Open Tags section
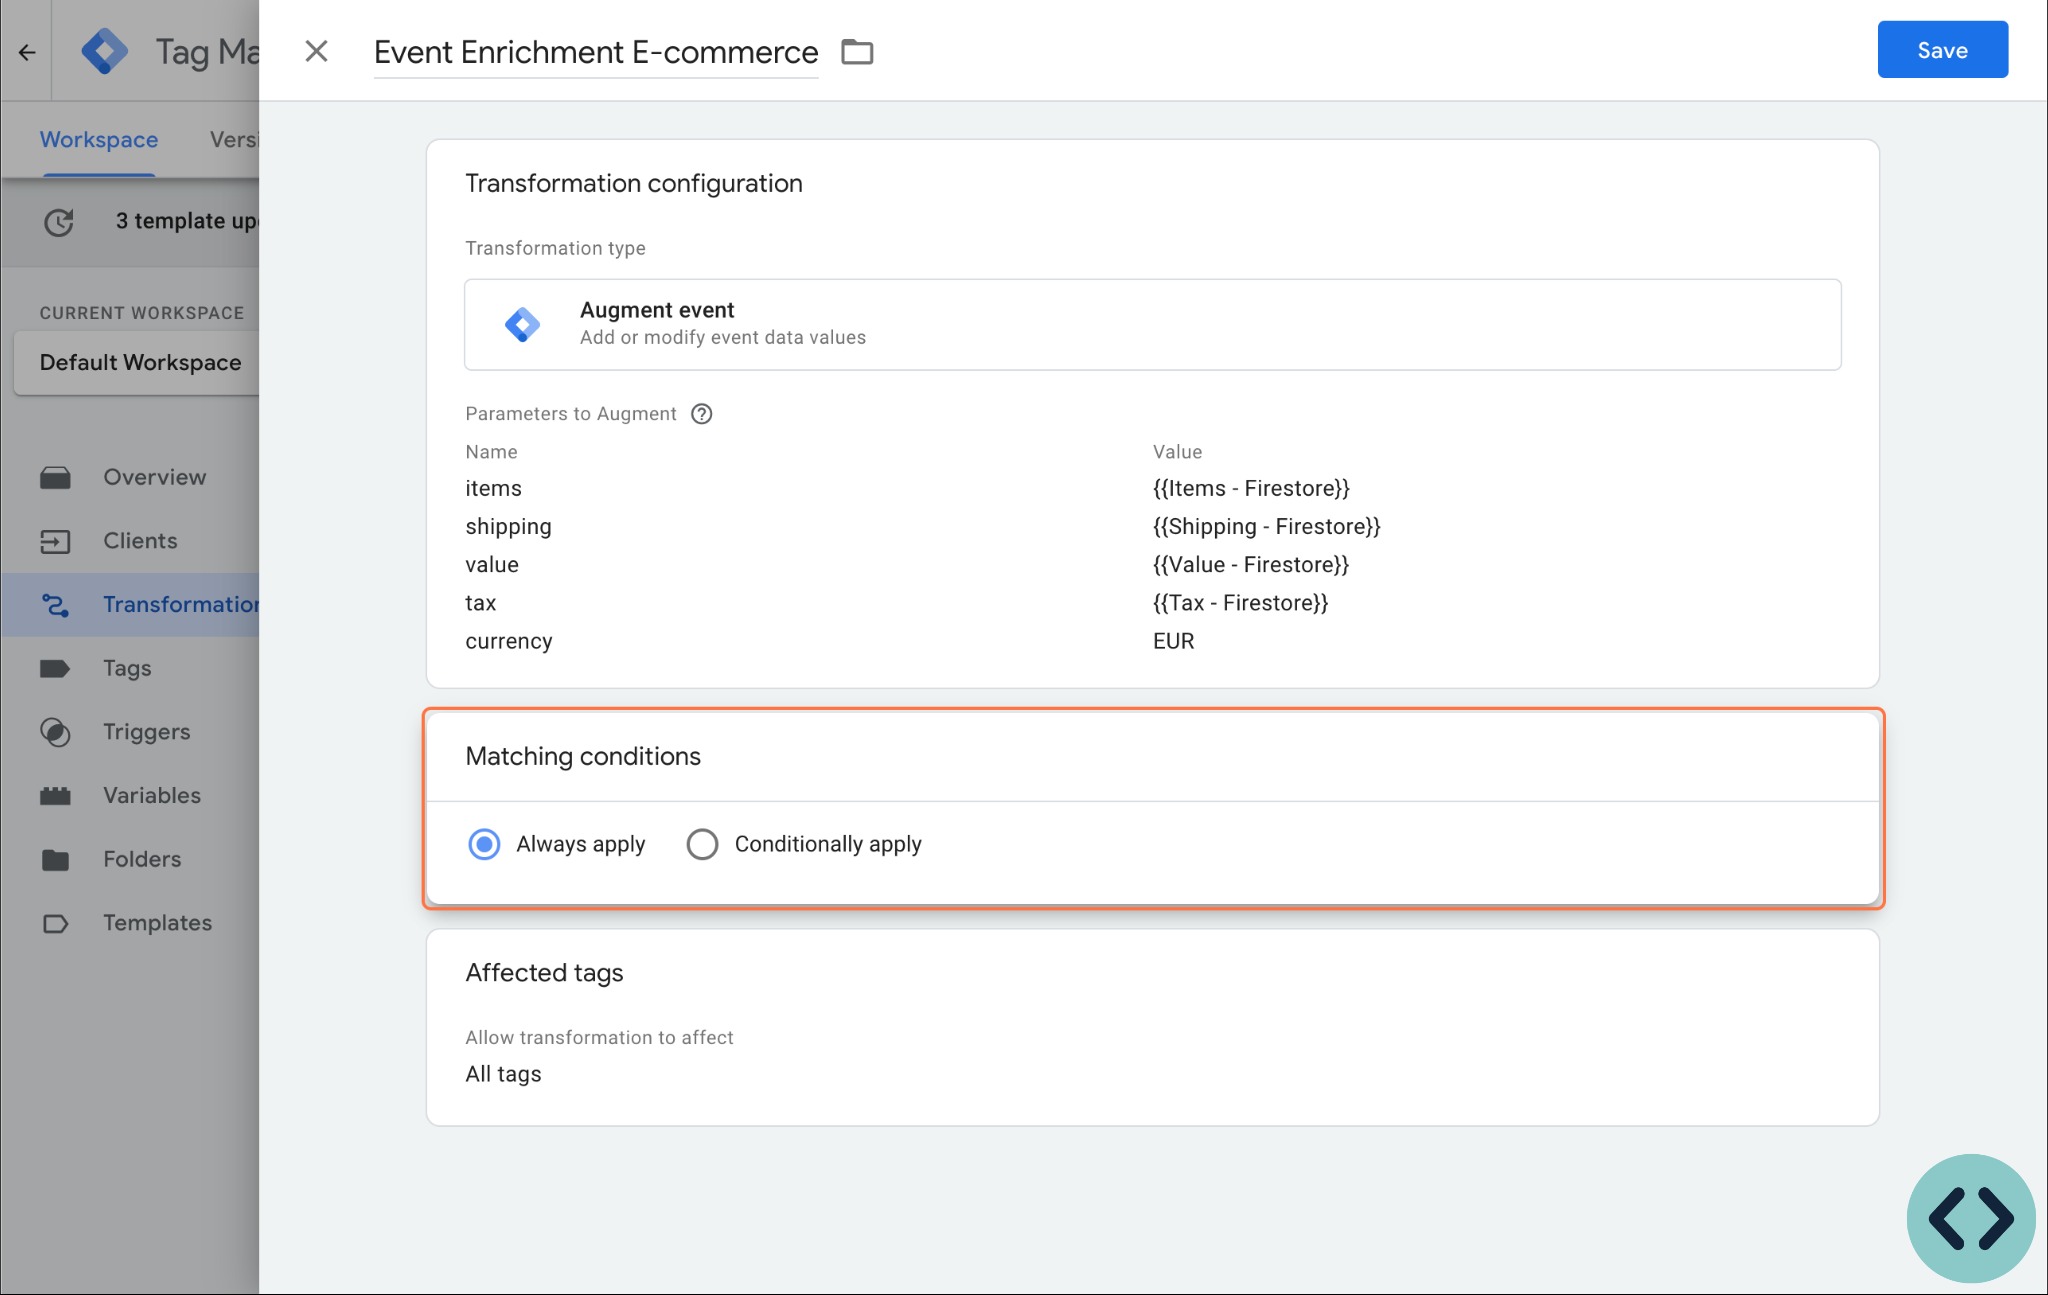This screenshot has height=1295, width=2048. (x=127, y=668)
